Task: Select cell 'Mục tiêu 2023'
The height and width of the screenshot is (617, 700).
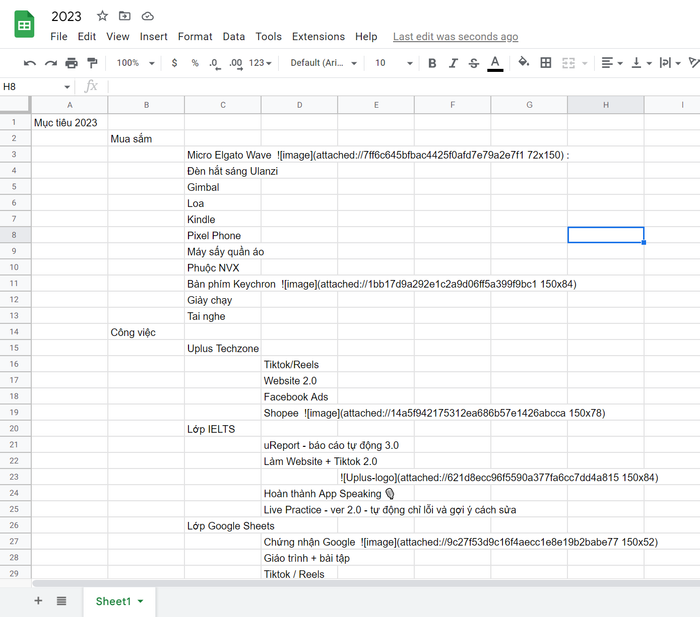Action: [70, 122]
